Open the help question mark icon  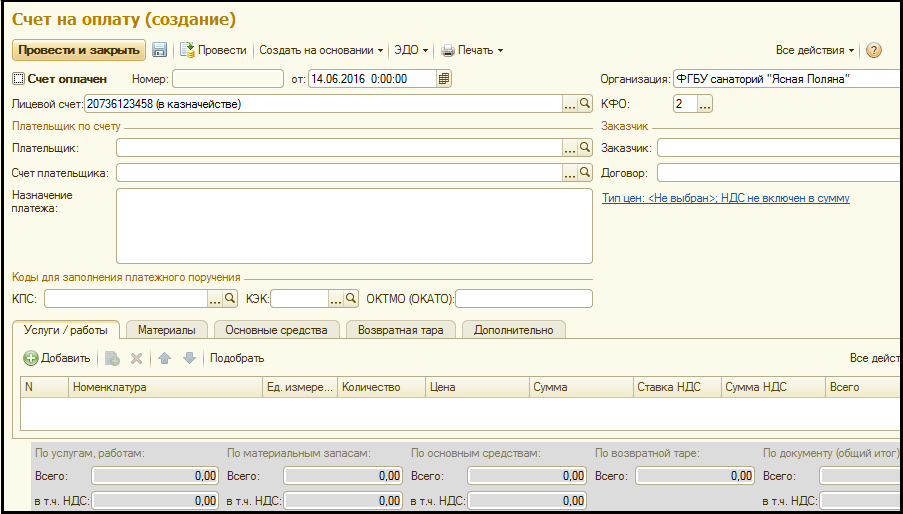873,50
